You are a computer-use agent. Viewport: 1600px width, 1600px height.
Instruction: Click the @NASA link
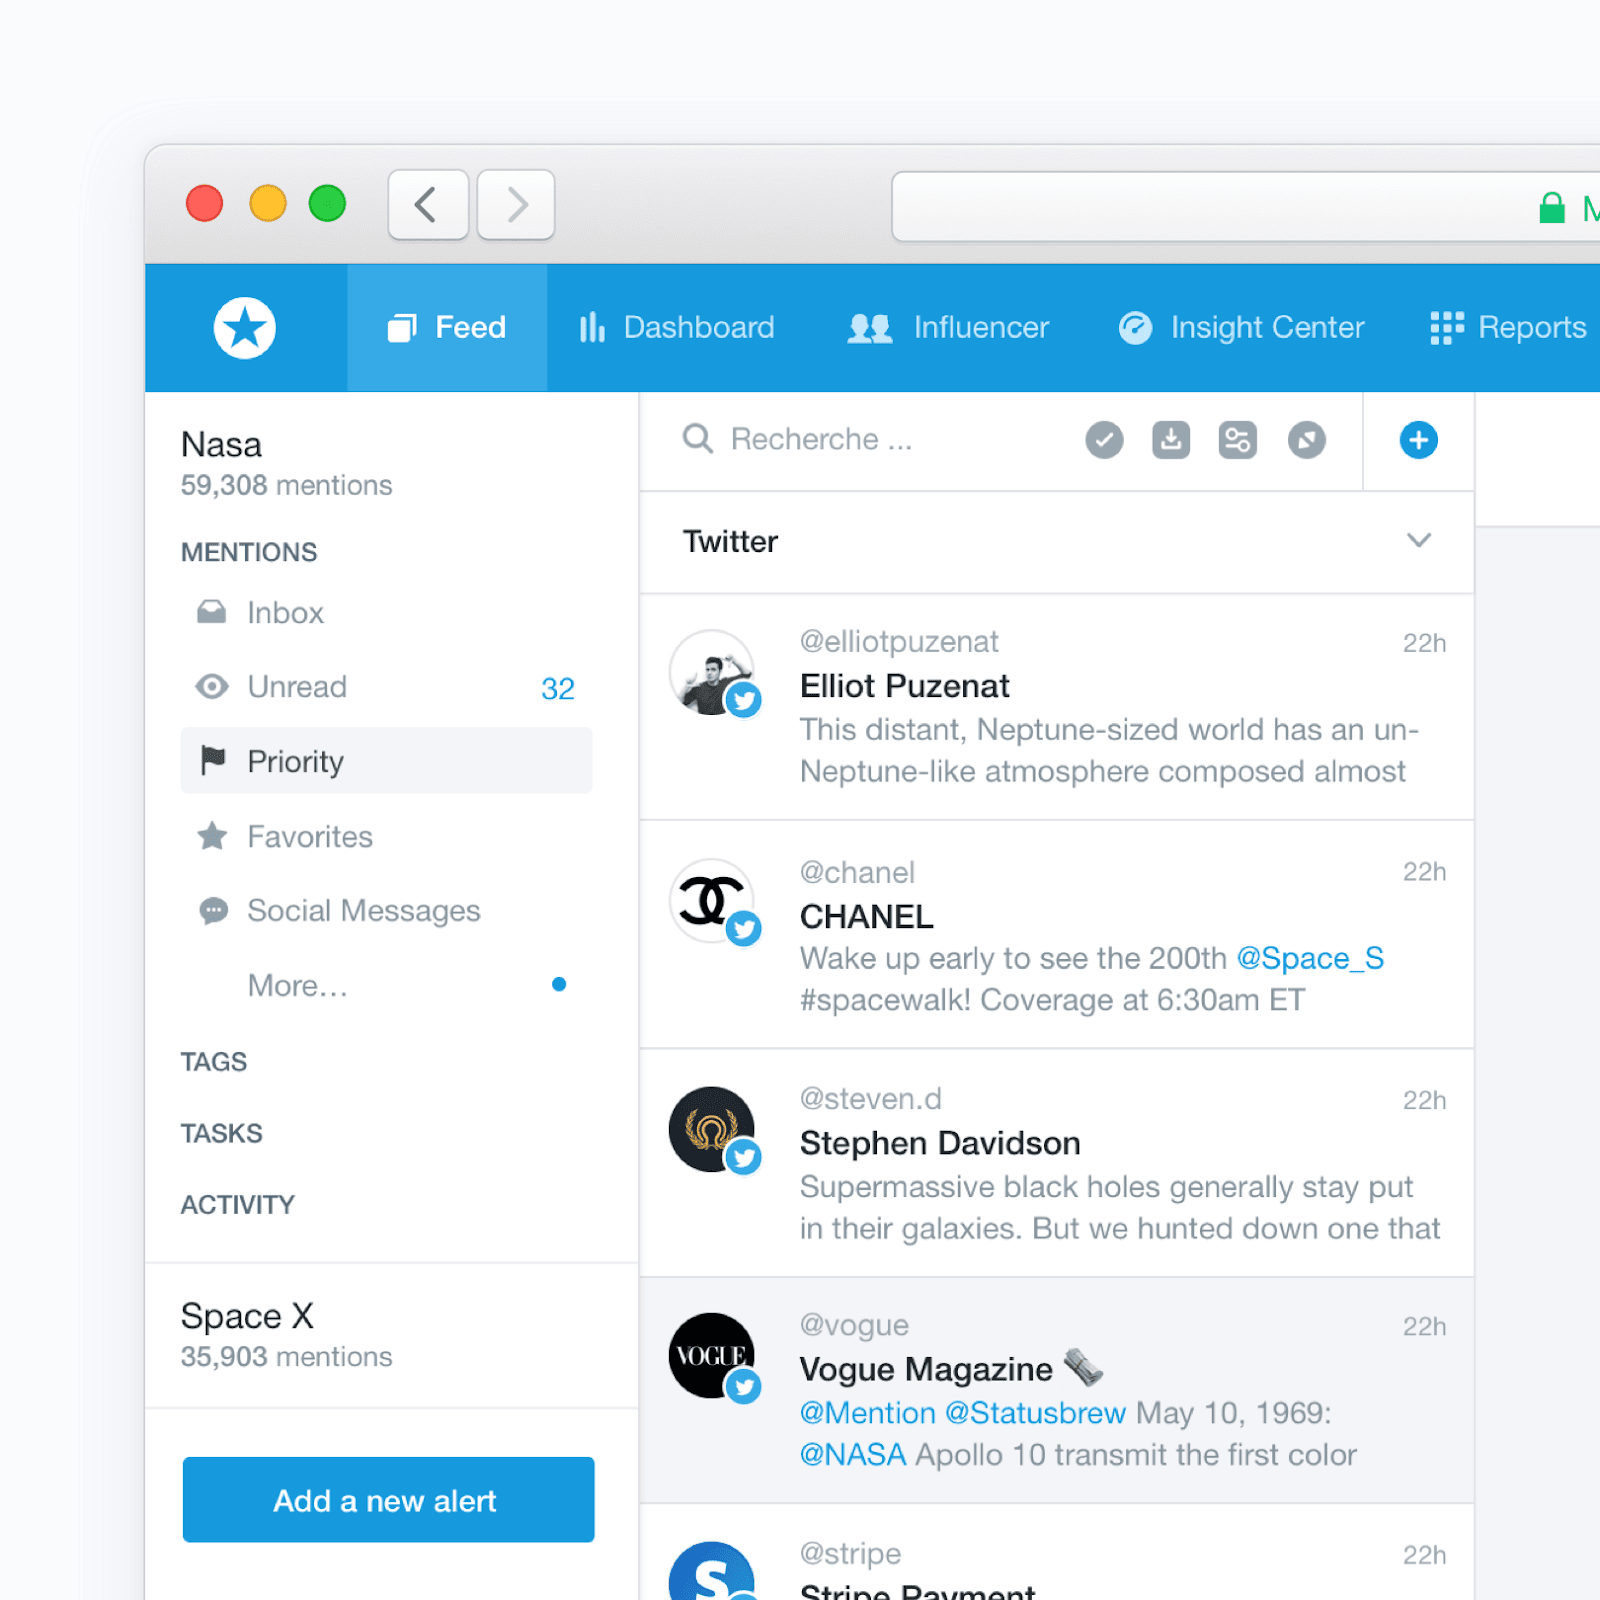click(x=852, y=1455)
